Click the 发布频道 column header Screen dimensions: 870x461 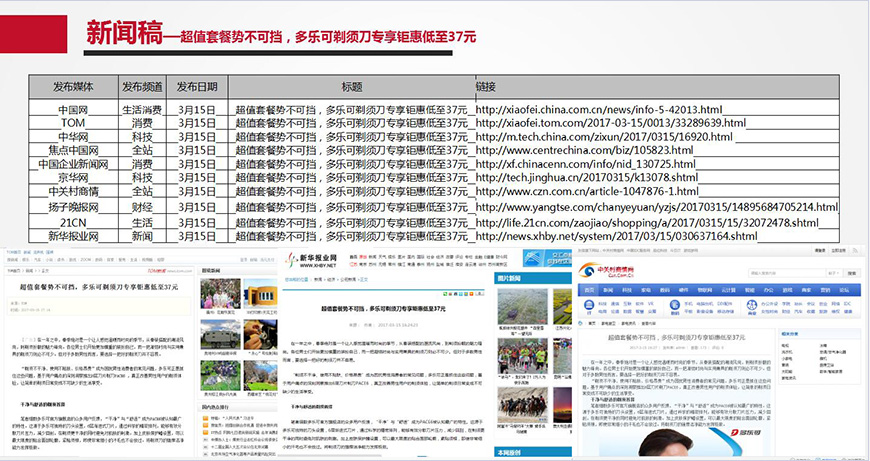(142, 87)
